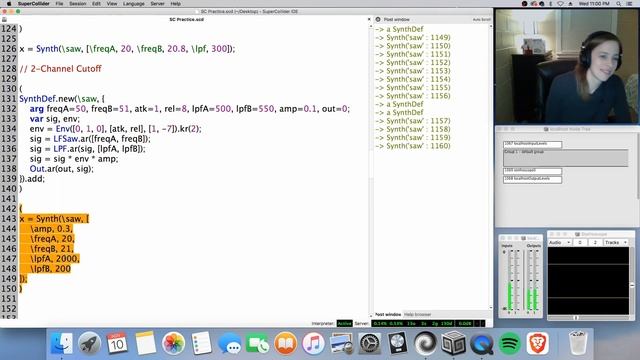Click the swirl spiral app icon in dock

pyautogui.click(x=425, y=343)
